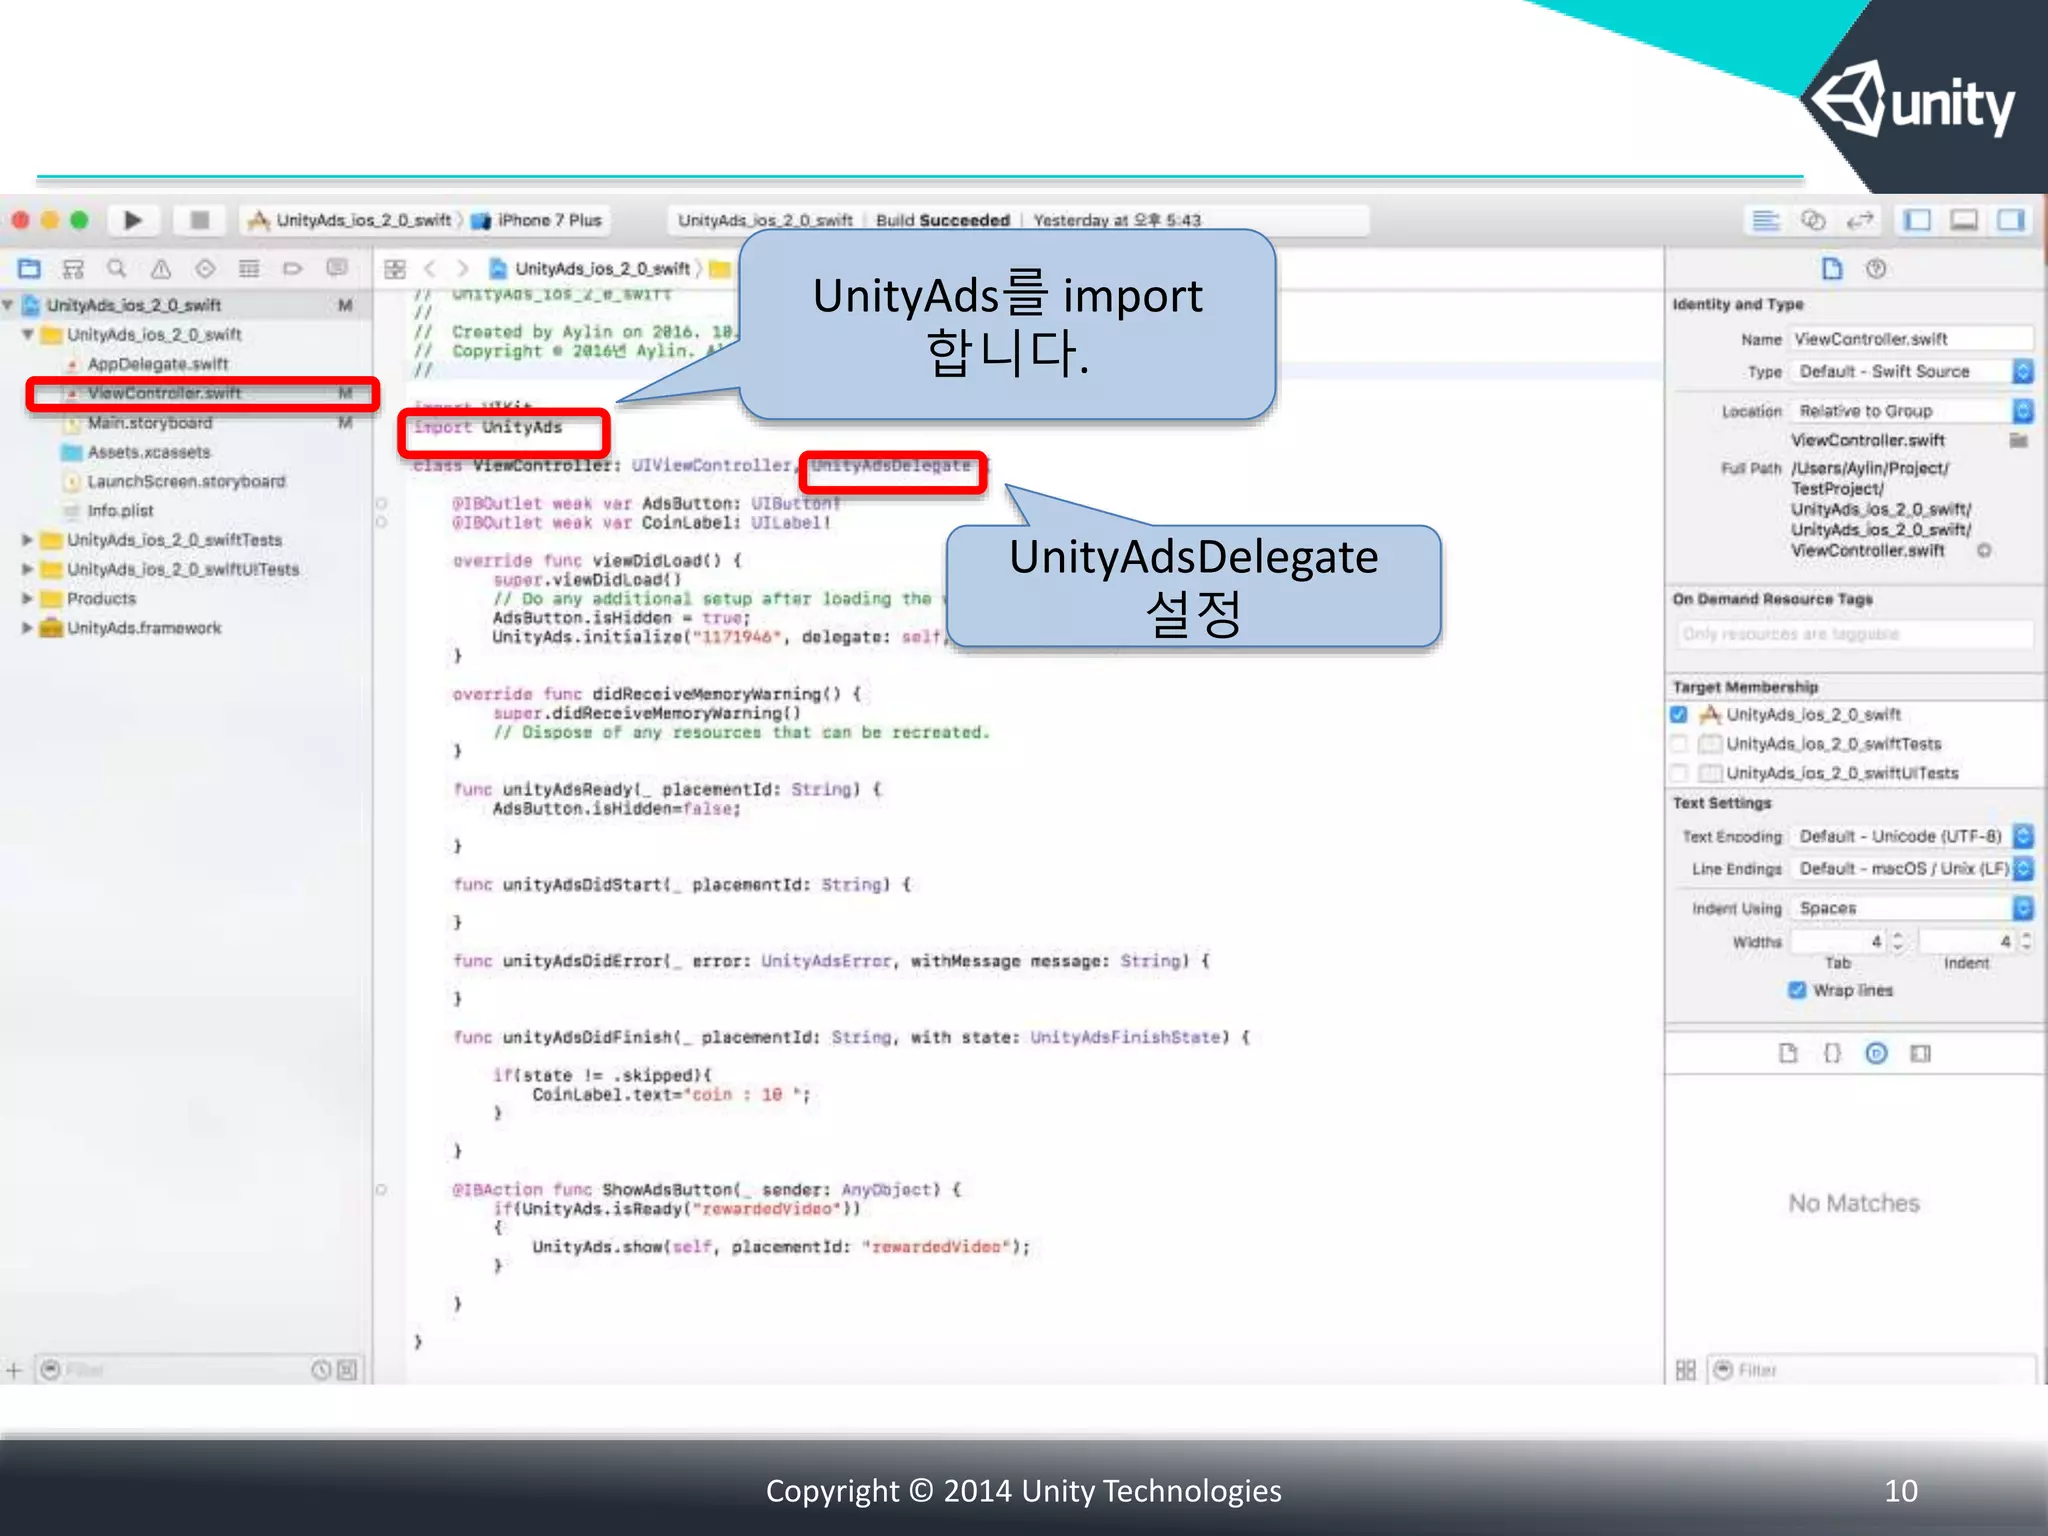Select the UnityAds_ios_2_0_swift scheme

pos(352,220)
